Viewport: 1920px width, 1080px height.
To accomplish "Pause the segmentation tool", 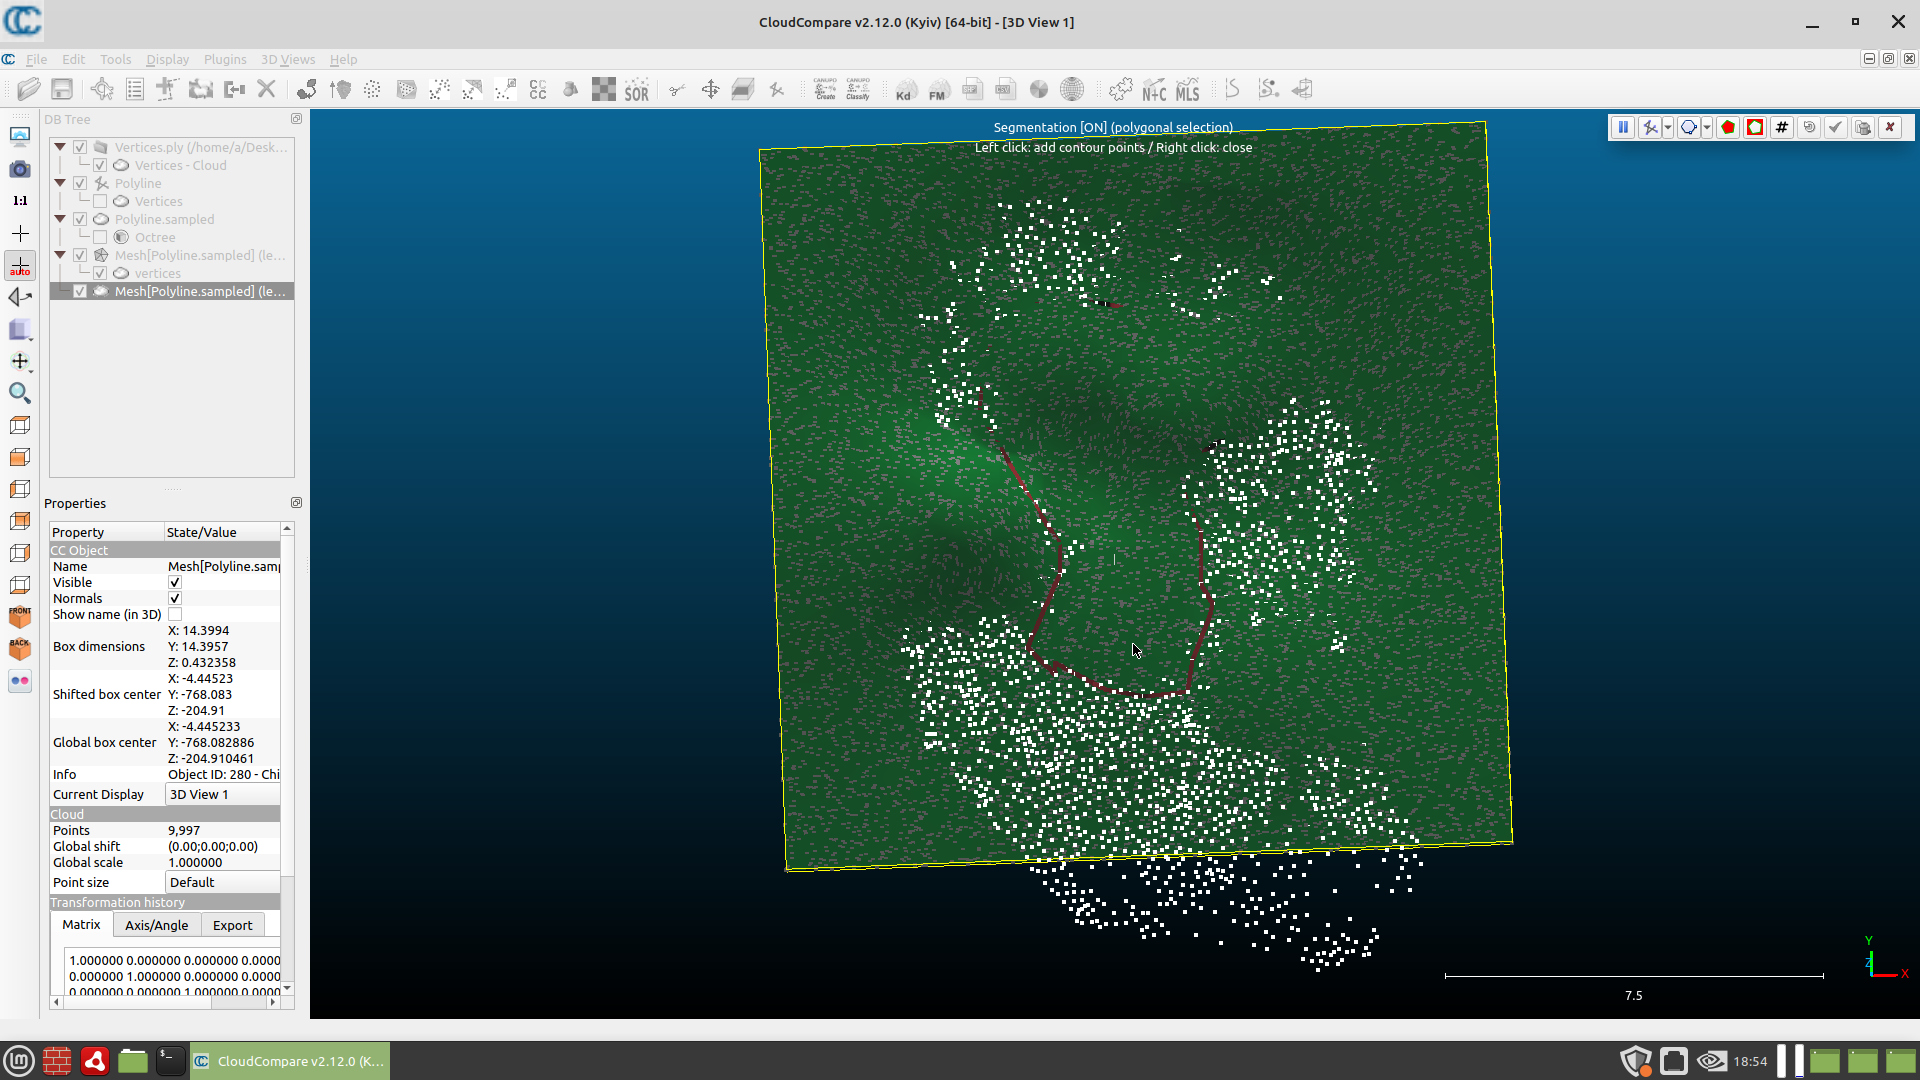I will click(1623, 127).
